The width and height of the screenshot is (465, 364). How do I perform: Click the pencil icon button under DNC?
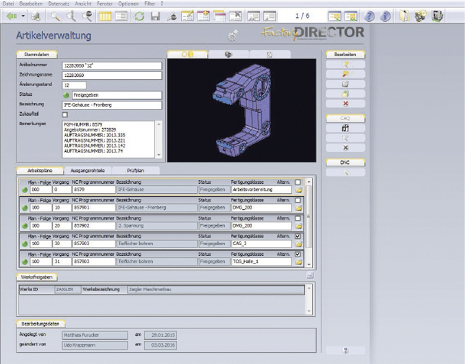click(x=345, y=172)
